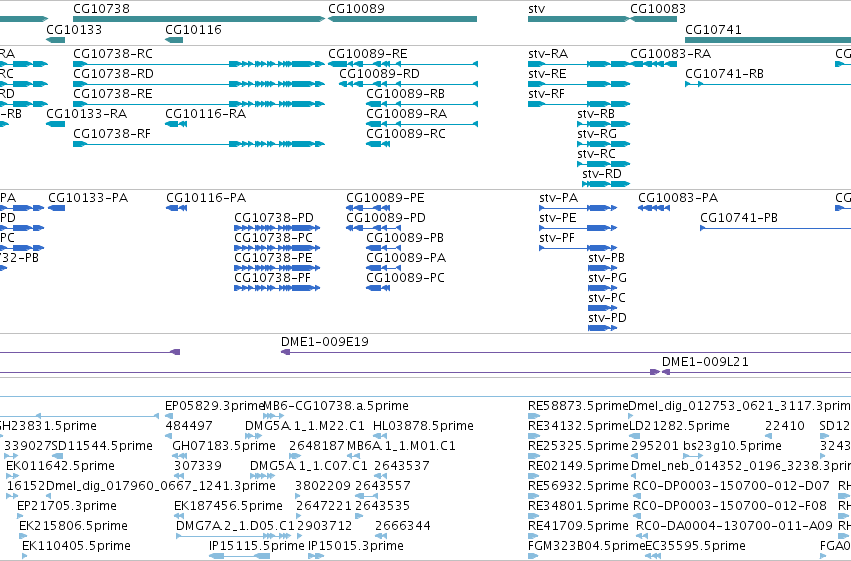Select the CG10083 gene arrow
The height and width of the screenshot is (561, 851).
coord(653,19)
